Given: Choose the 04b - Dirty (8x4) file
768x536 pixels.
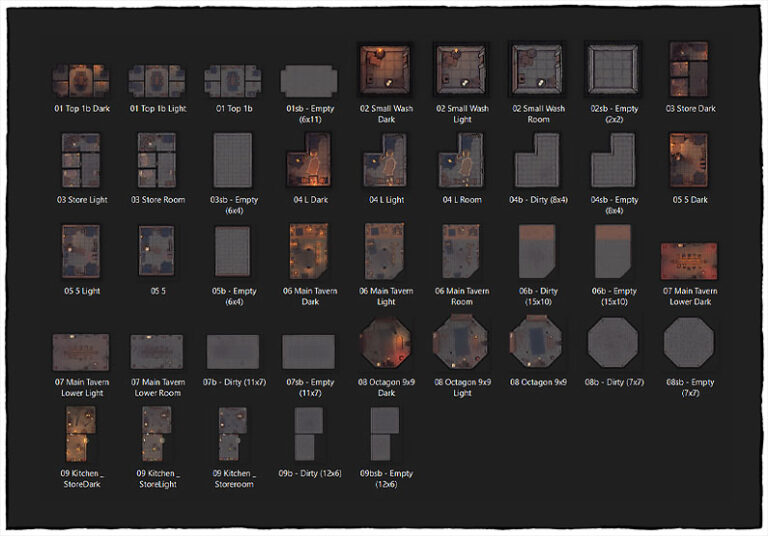Looking at the screenshot, I should coord(537,161).
